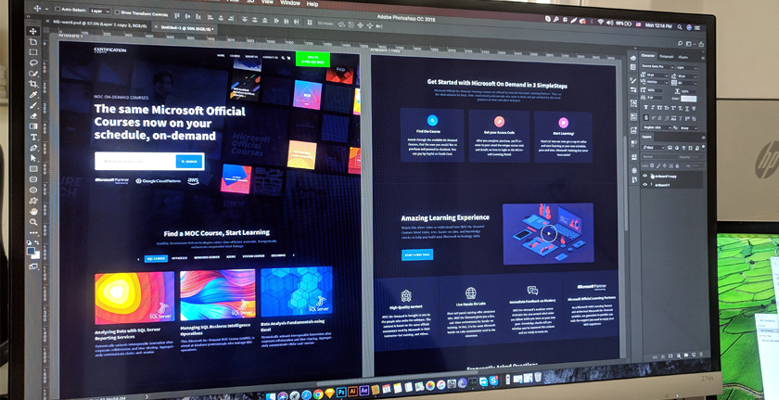Image resolution: width=779 pixels, height=400 pixels.
Task: Select the Zoom tool
Action: coord(34,222)
